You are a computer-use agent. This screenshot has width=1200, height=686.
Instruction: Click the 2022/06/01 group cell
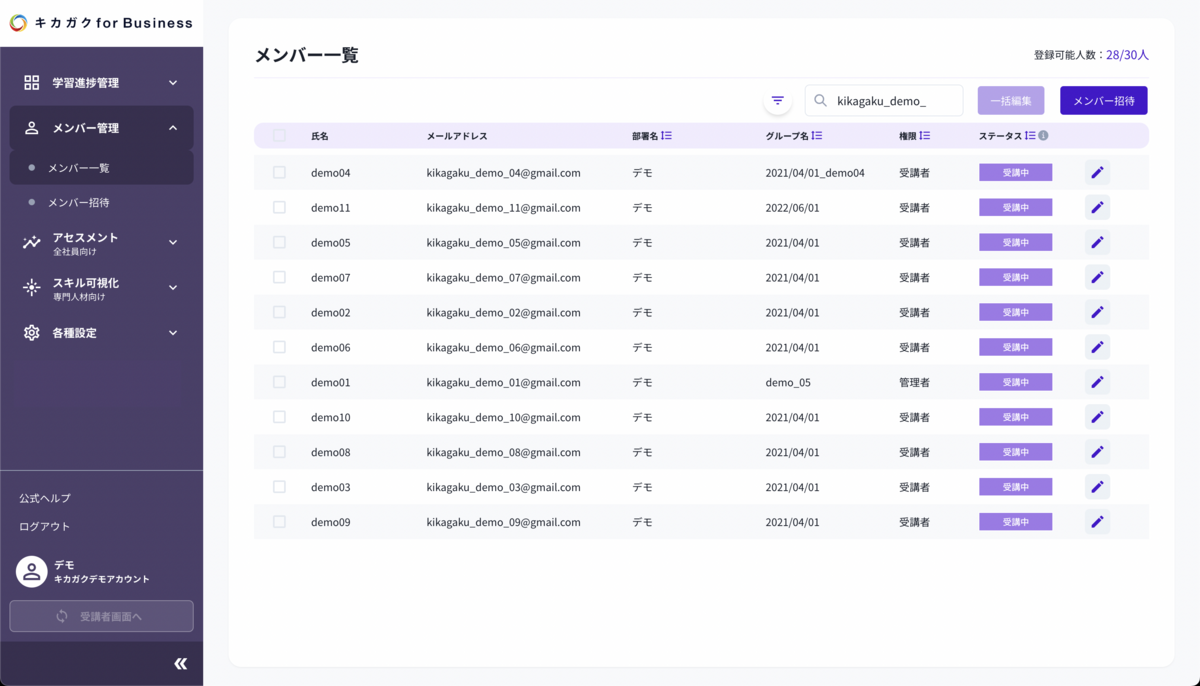coord(792,208)
